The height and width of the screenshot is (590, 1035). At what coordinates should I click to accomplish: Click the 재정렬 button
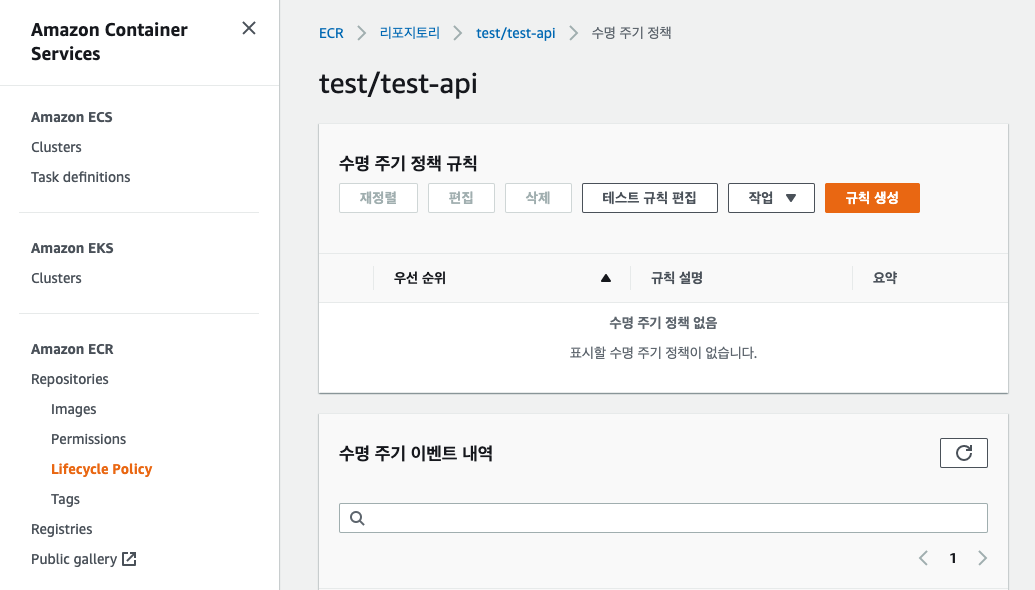click(378, 198)
